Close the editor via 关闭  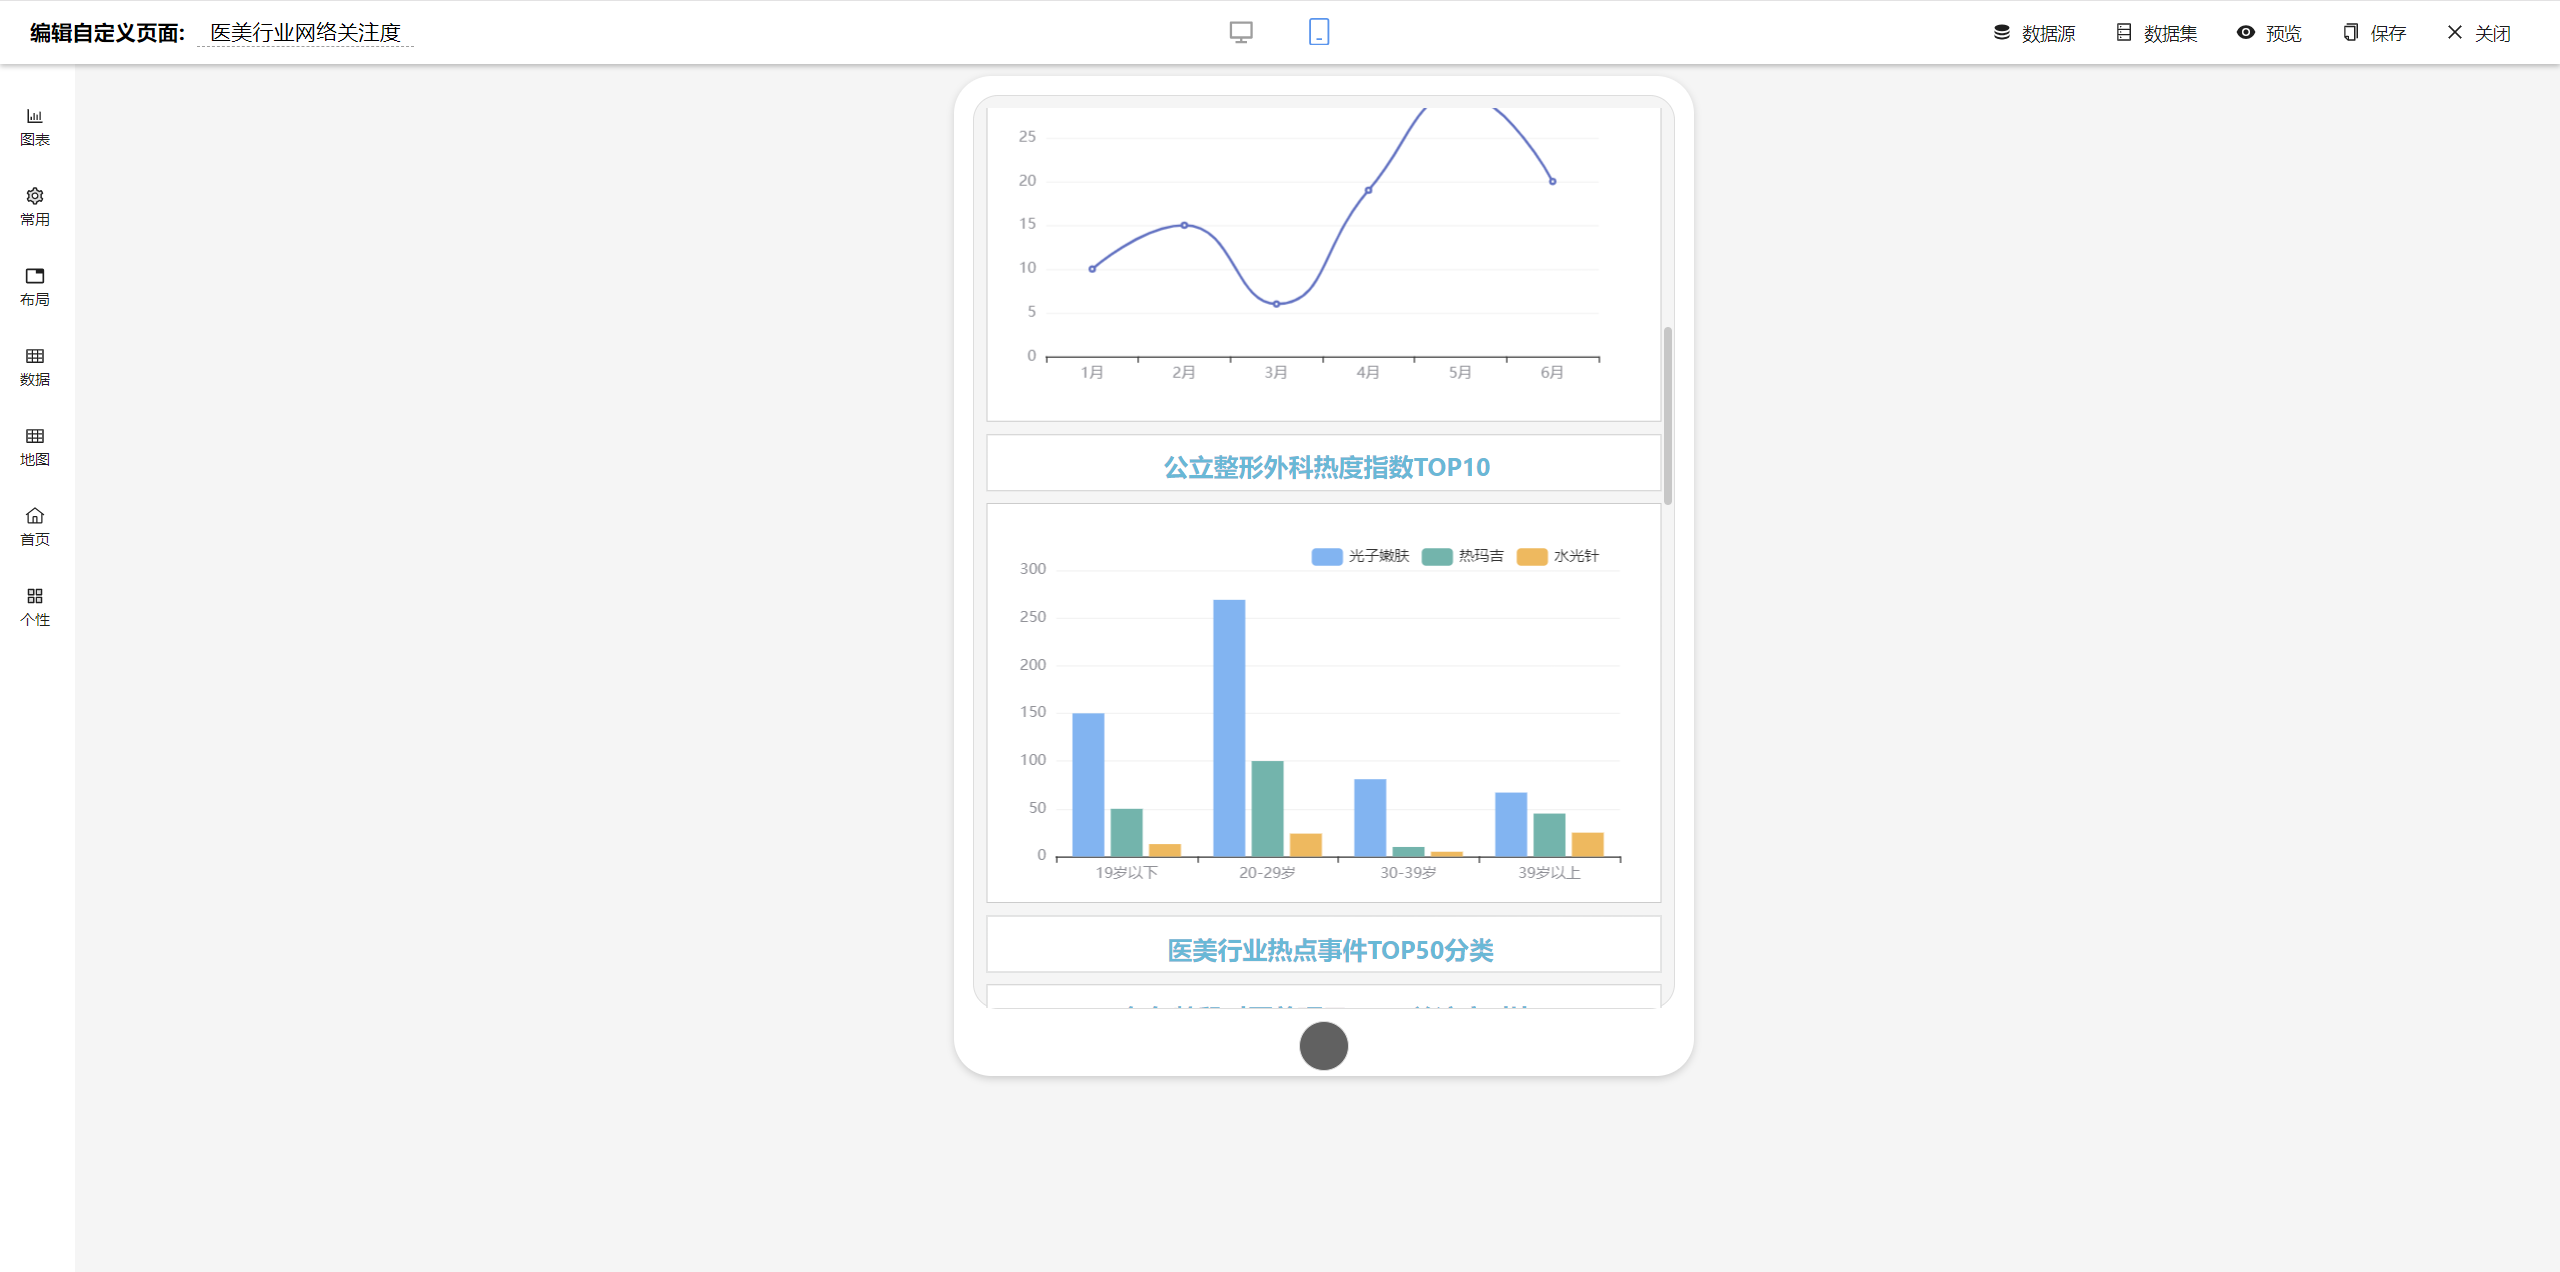coord(2479,33)
